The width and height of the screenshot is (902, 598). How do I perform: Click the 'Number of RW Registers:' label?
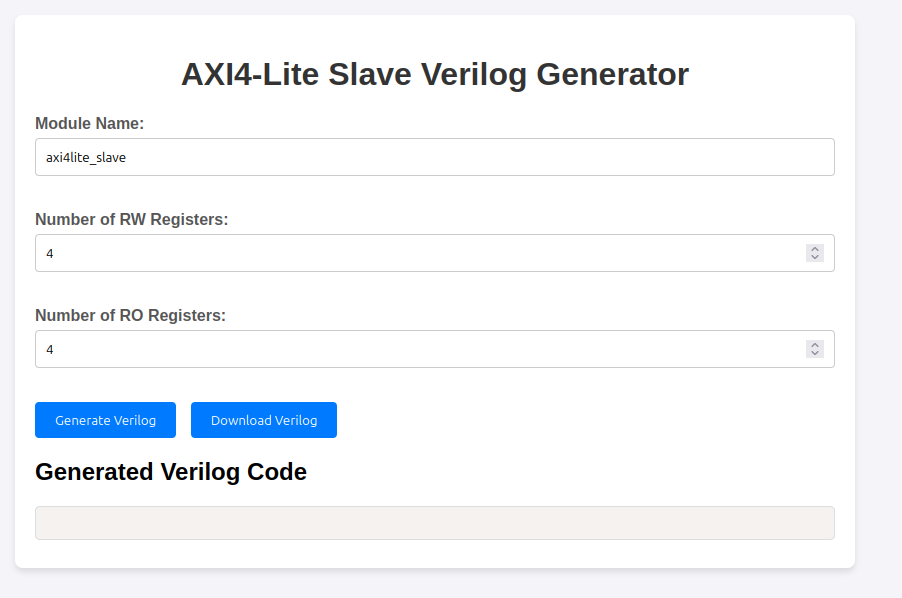click(132, 220)
